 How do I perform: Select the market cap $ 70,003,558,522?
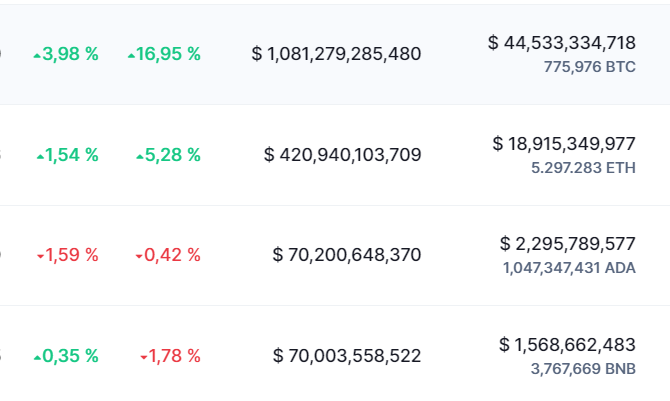click(347, 356)
